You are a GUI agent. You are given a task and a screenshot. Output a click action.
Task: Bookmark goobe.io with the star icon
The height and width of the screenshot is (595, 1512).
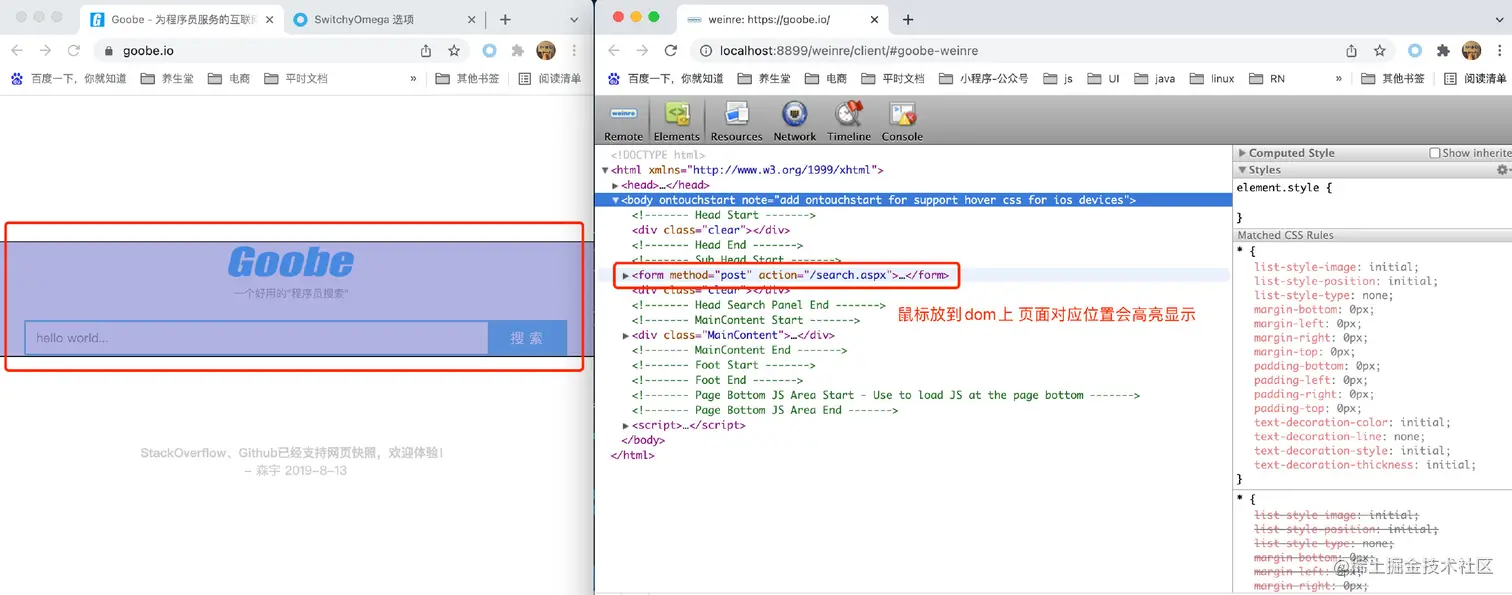(x=454, y=50)
